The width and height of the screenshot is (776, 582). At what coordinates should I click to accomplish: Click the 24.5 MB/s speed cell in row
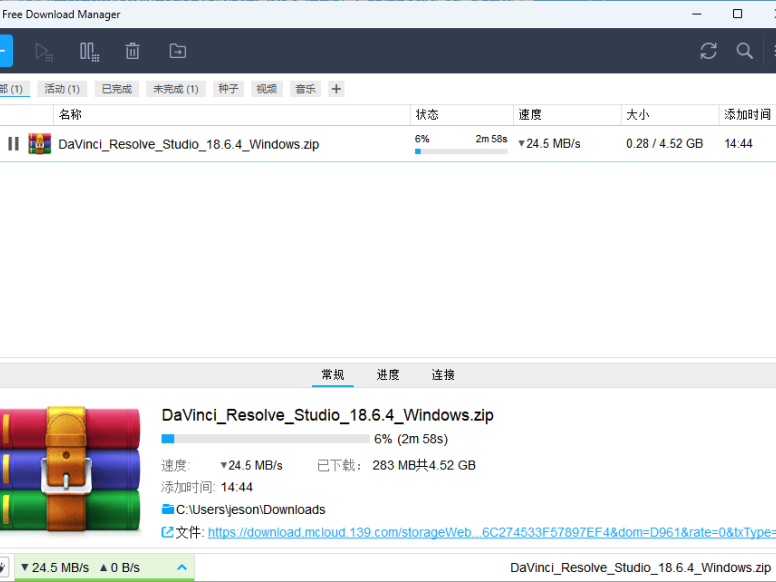[x=549, y=144]
